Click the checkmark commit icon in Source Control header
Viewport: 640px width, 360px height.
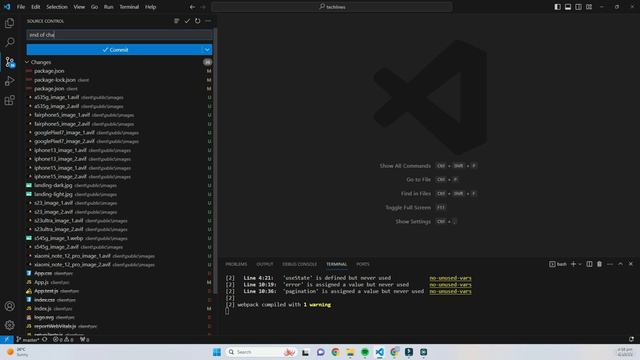[x=187, y=21]
